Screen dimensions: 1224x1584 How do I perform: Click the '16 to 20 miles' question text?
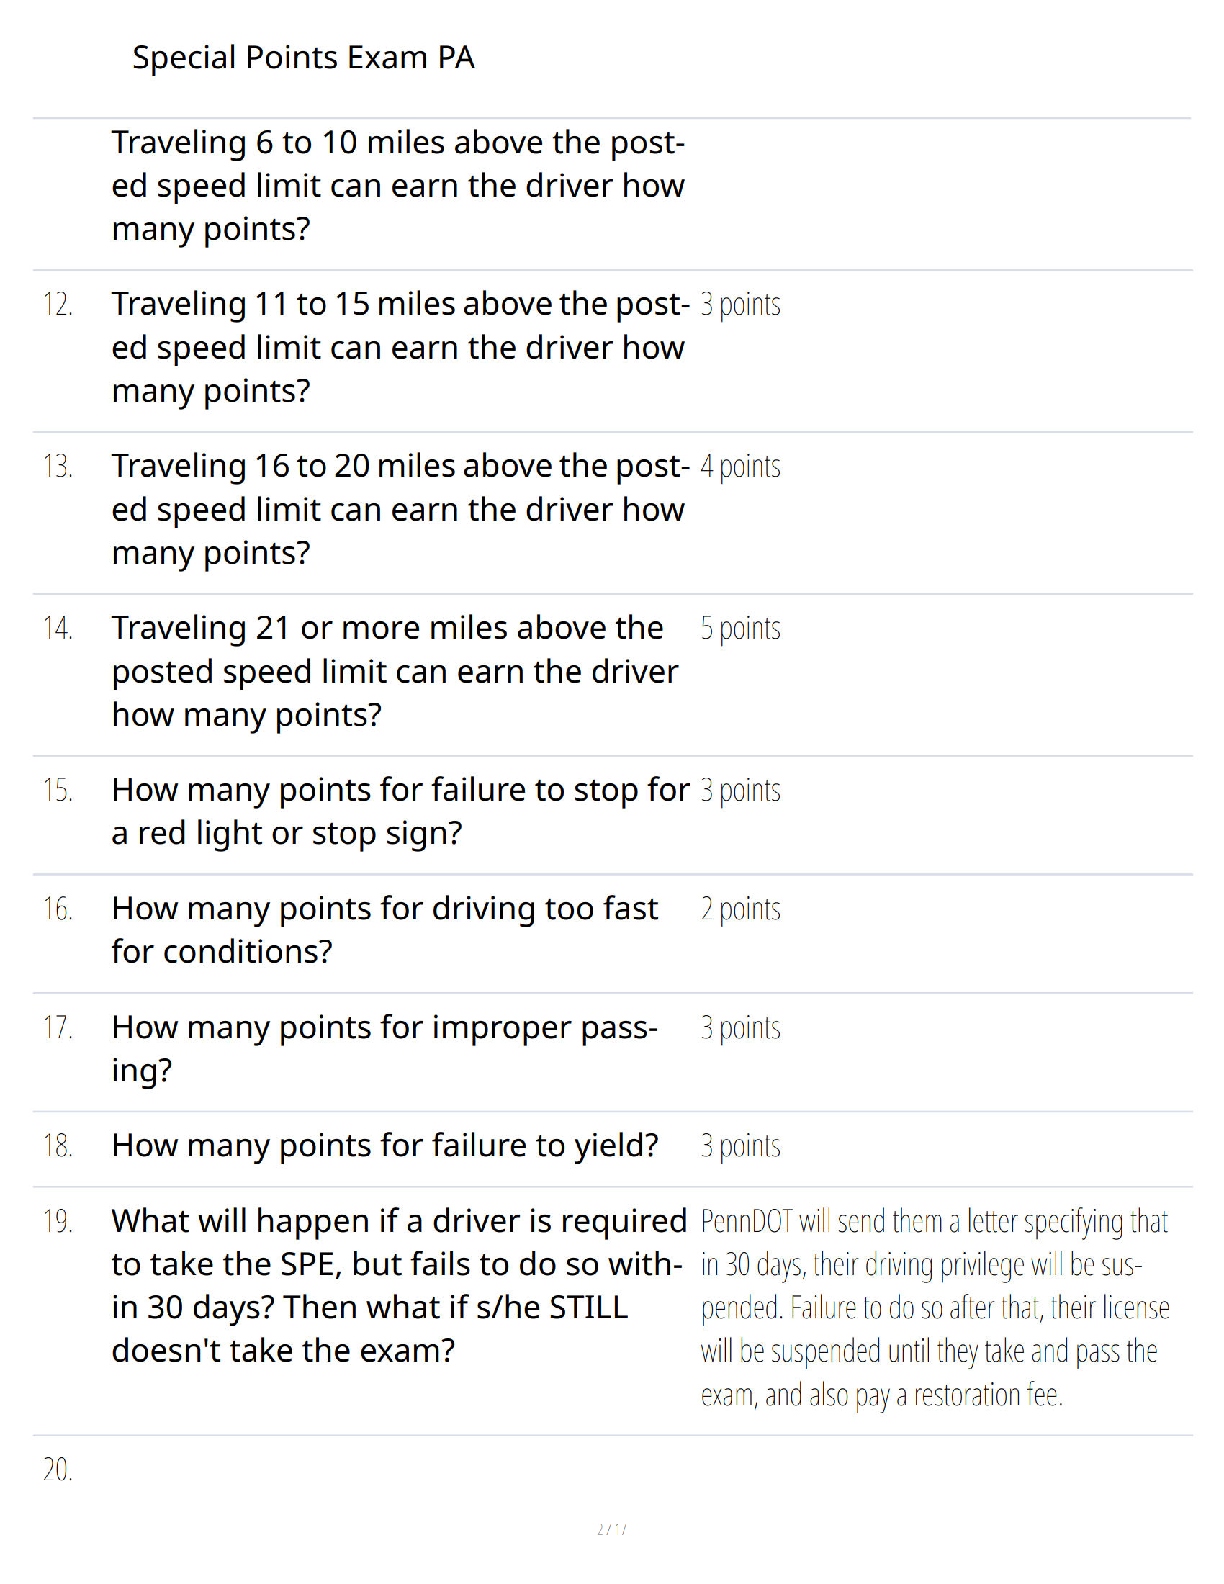[x=400, y=510]
